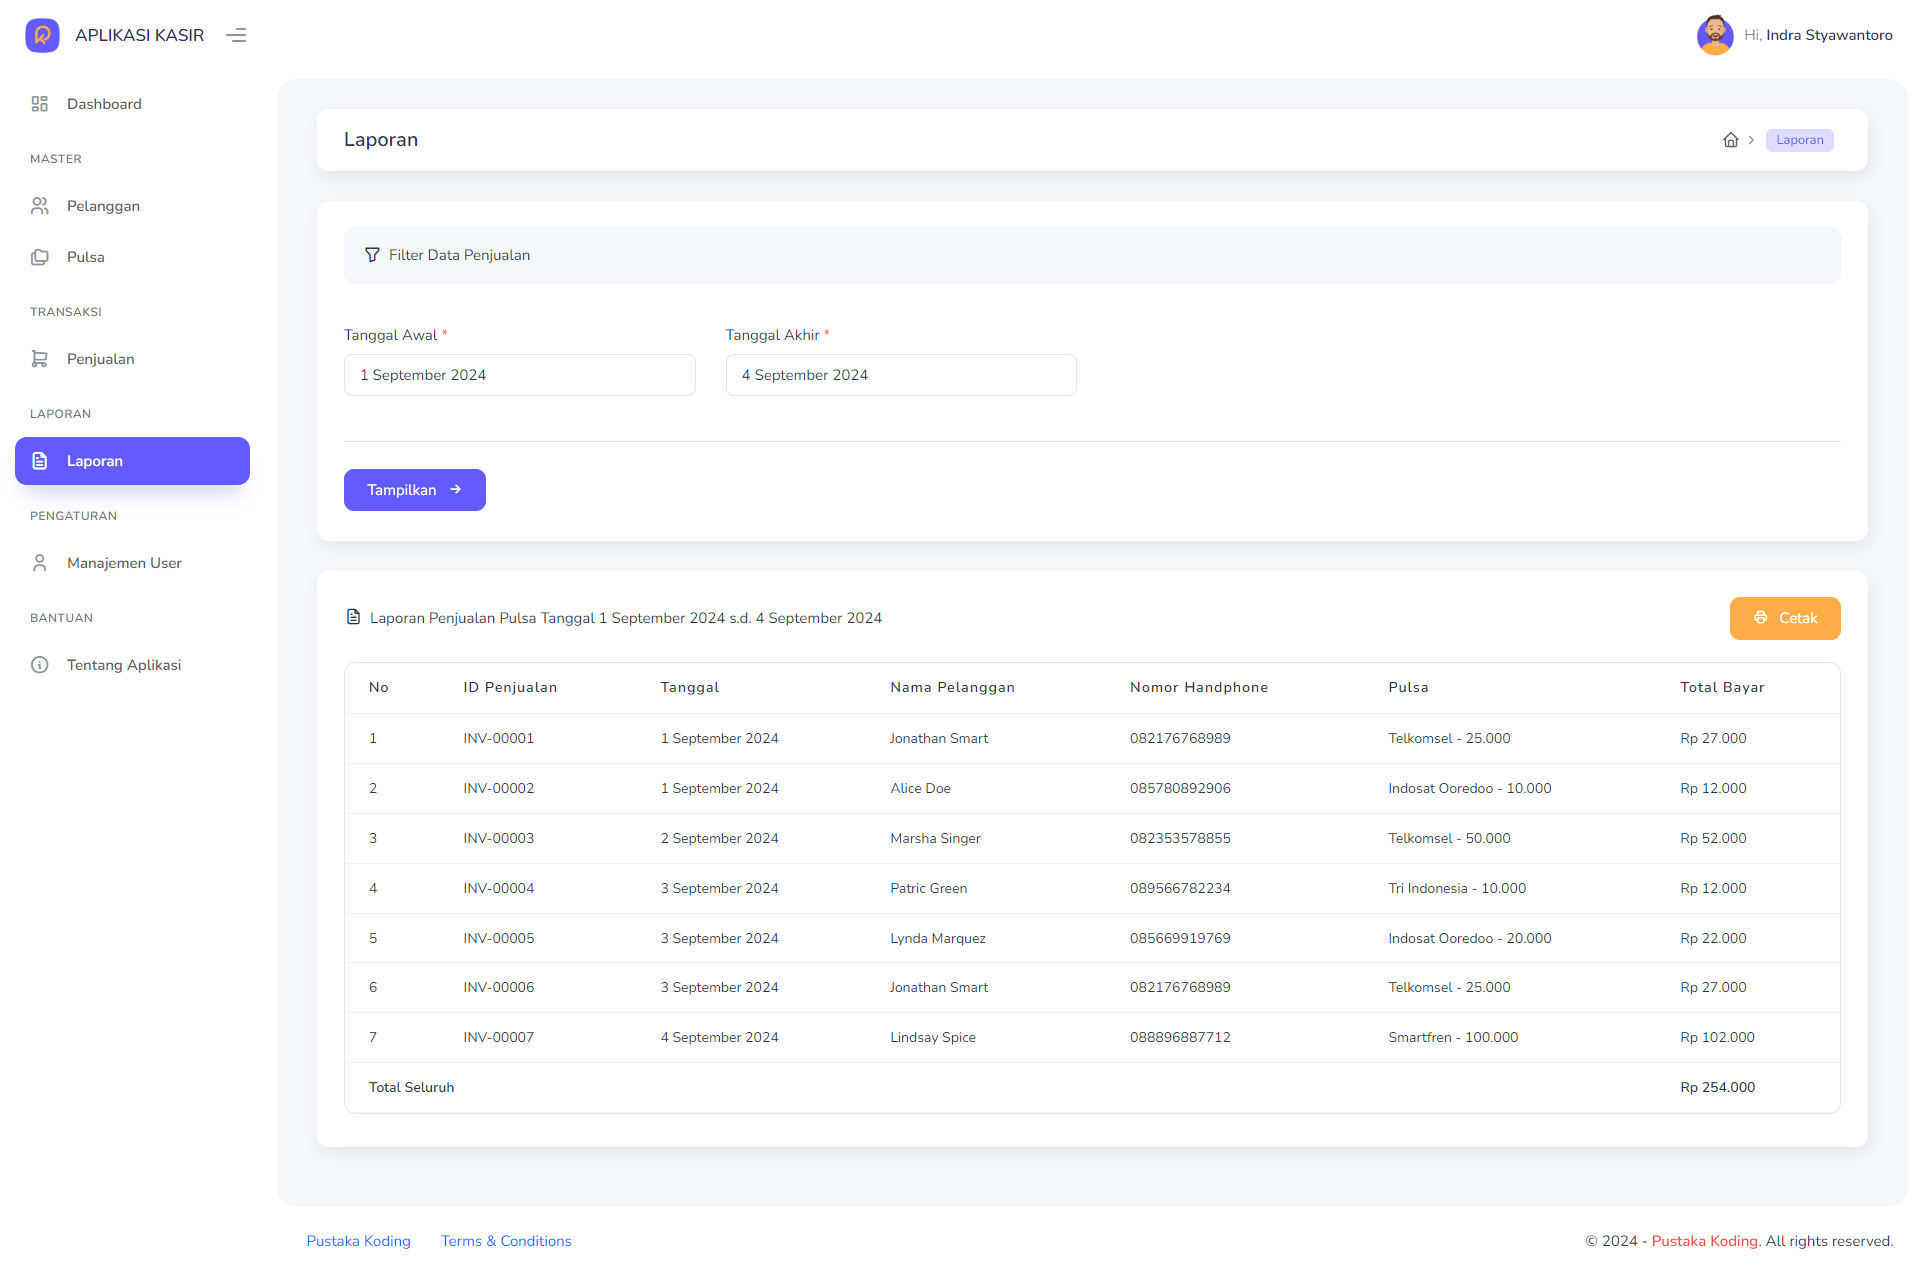The width and height of the screenshot is (1920, 1276).
Task: Click the Aplikasi Kasir logo
Action: coord(42,35)
